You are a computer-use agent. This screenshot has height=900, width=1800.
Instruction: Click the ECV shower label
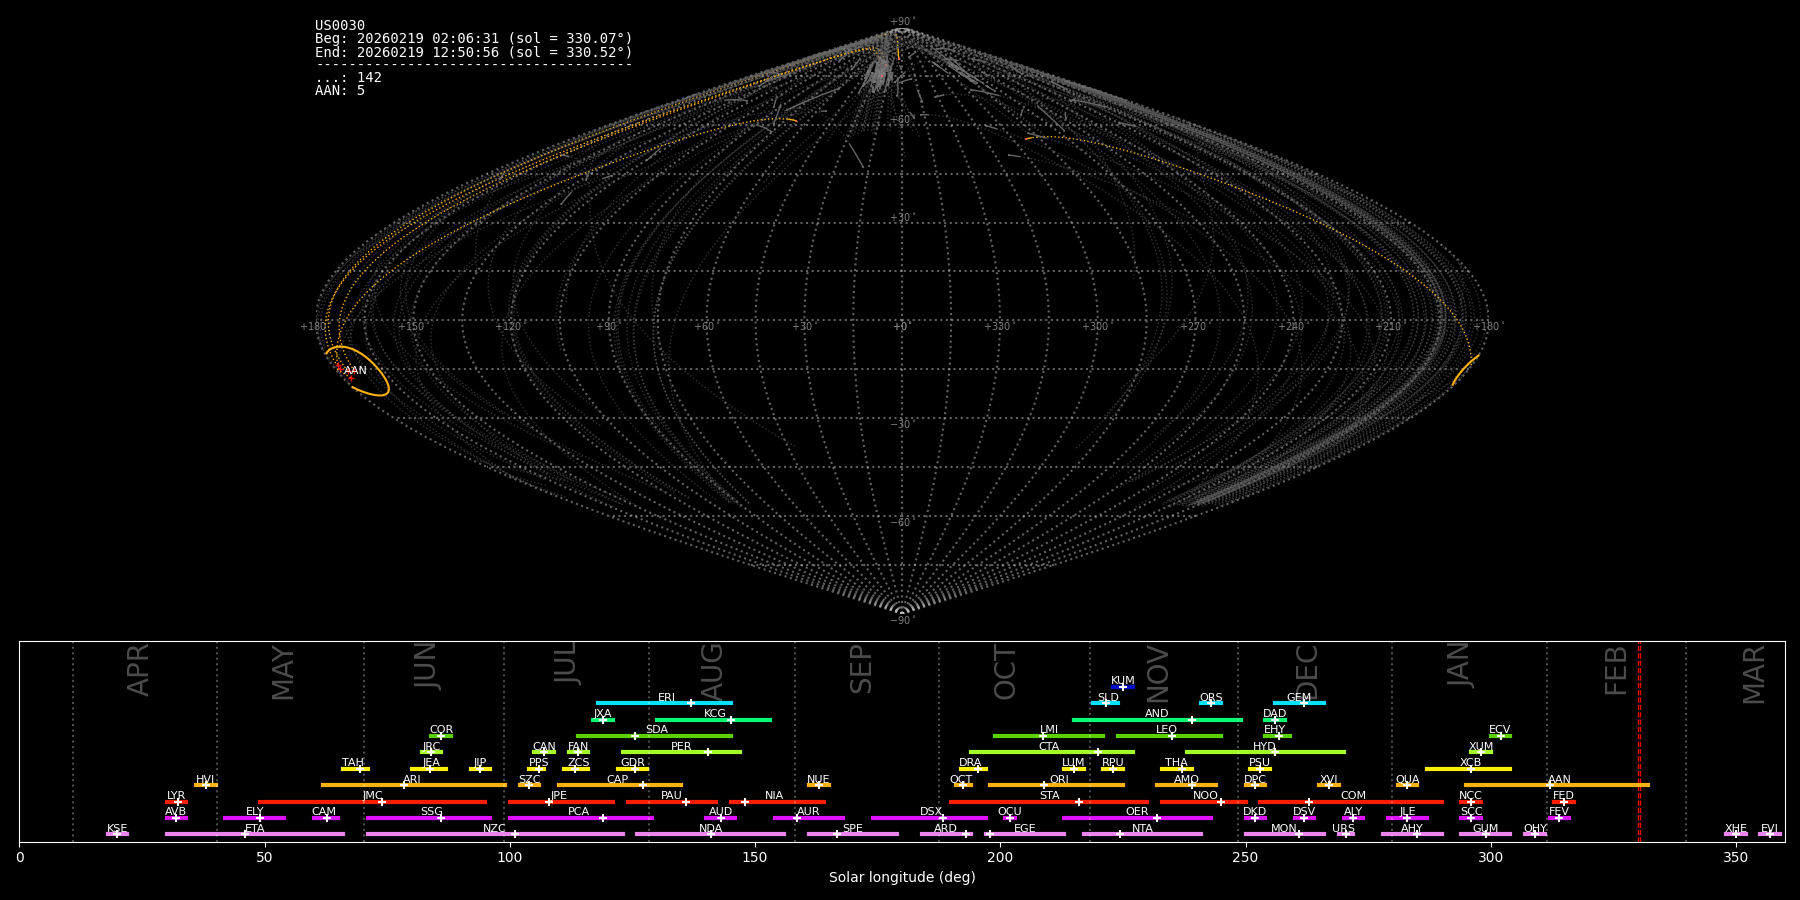[x=1500, y=730]
